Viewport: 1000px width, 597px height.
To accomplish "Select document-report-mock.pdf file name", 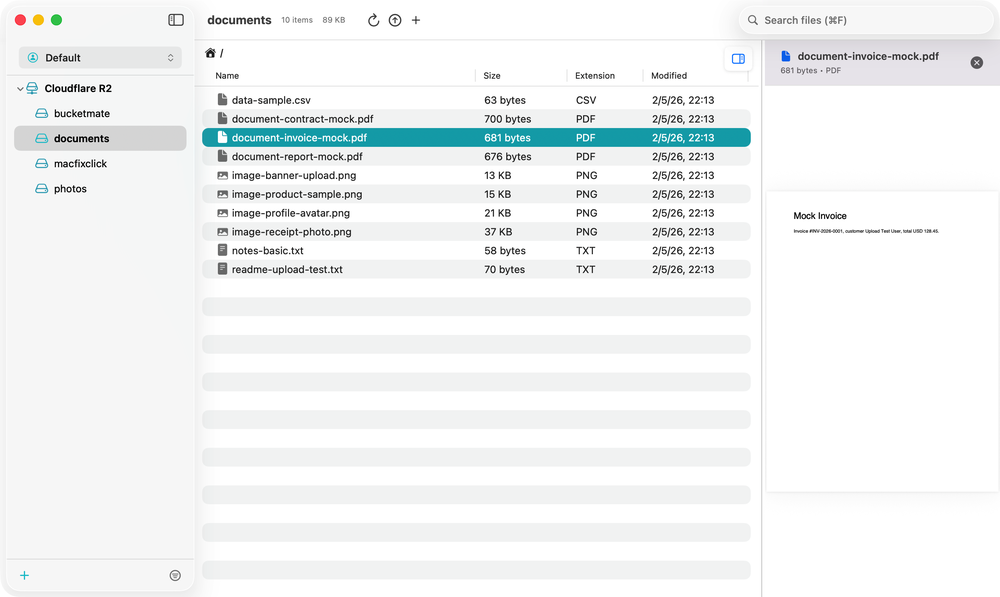I will [297, 157].
